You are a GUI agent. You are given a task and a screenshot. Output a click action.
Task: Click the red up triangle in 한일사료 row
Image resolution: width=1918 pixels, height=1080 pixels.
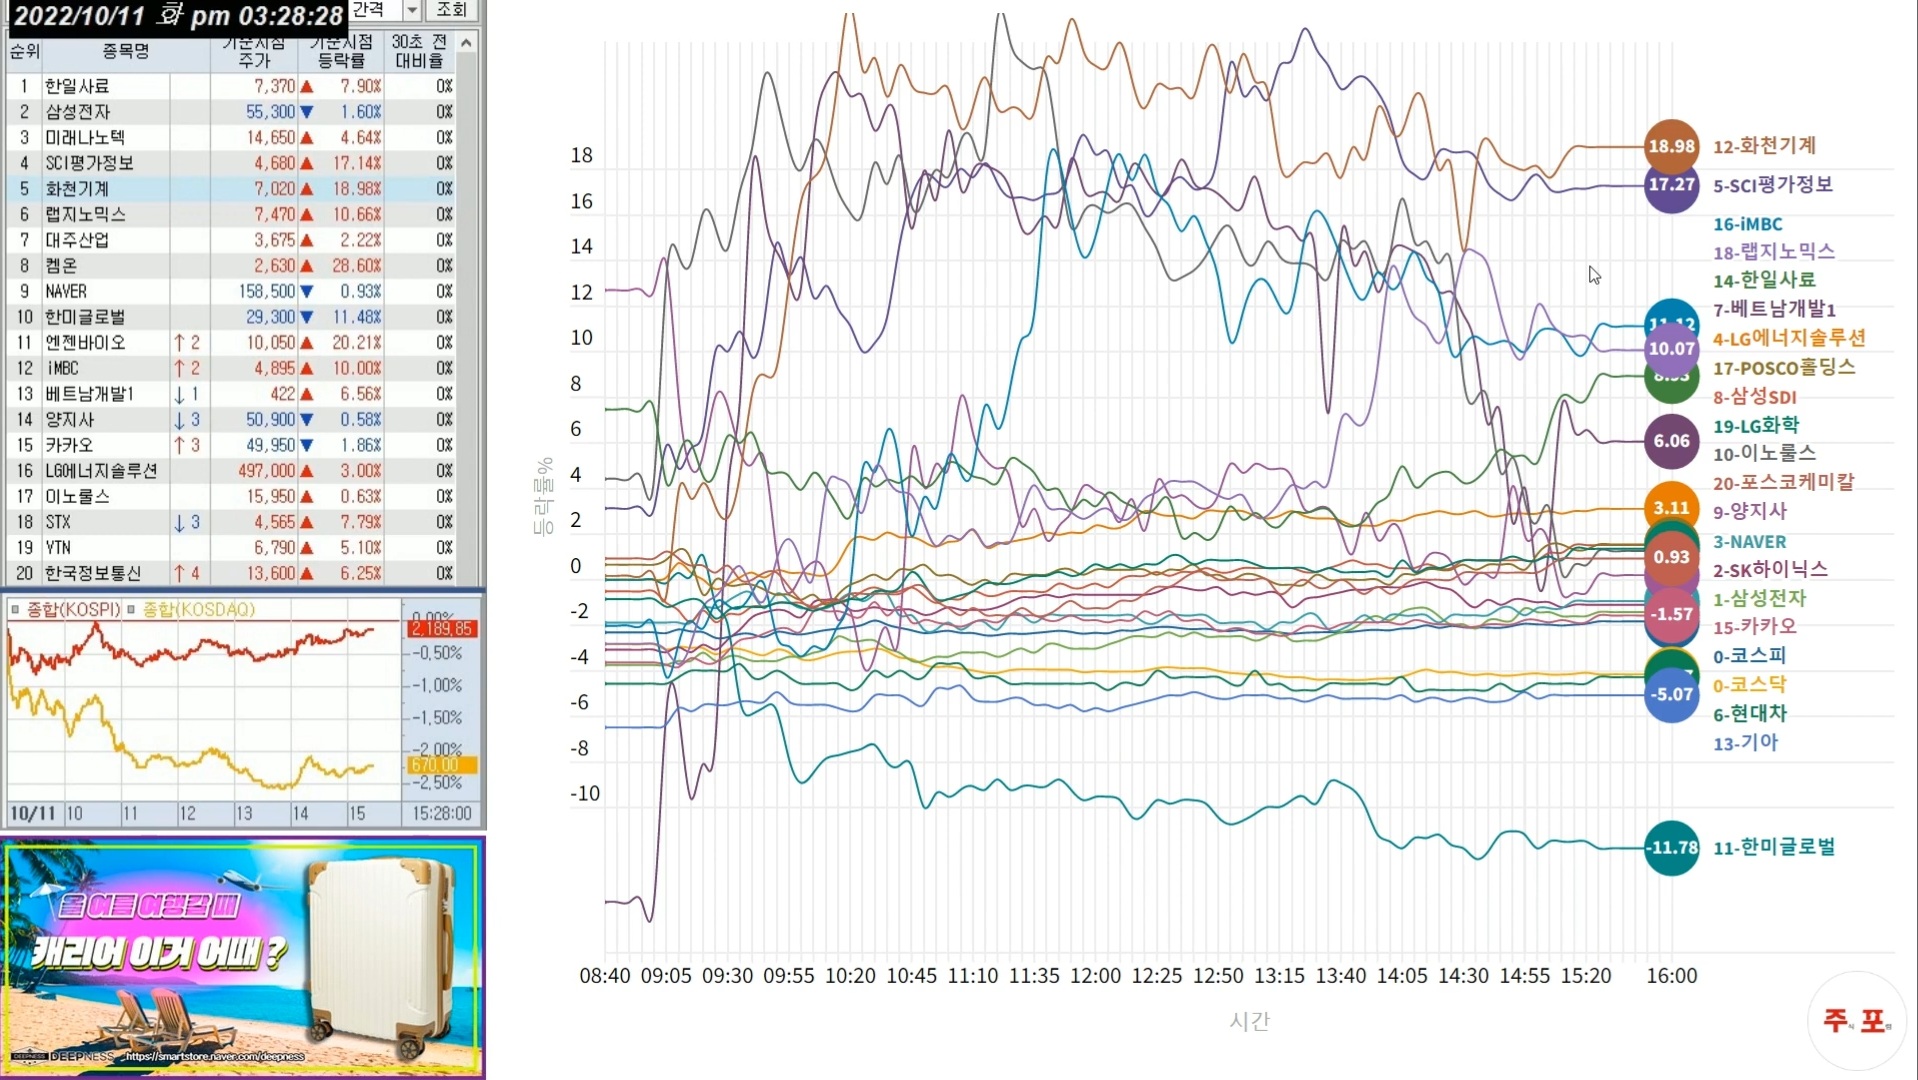point(307,87)
